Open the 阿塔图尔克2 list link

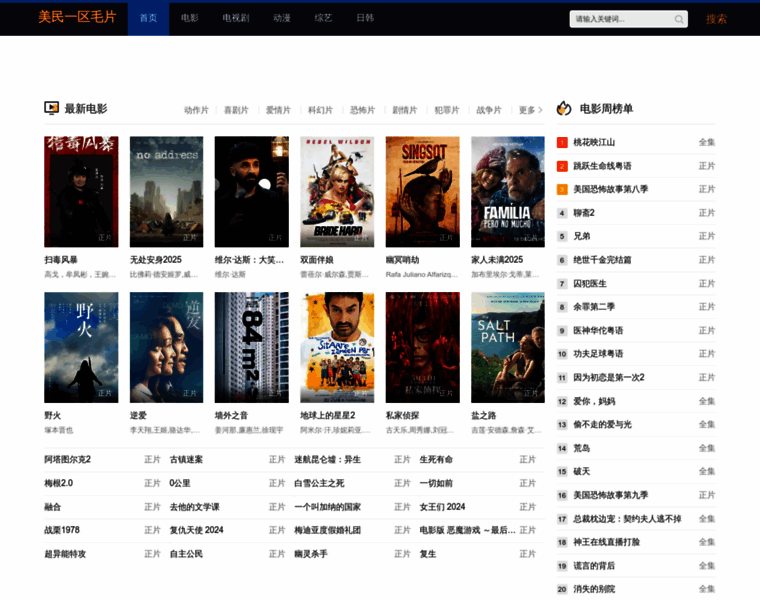tap(67, 460)
